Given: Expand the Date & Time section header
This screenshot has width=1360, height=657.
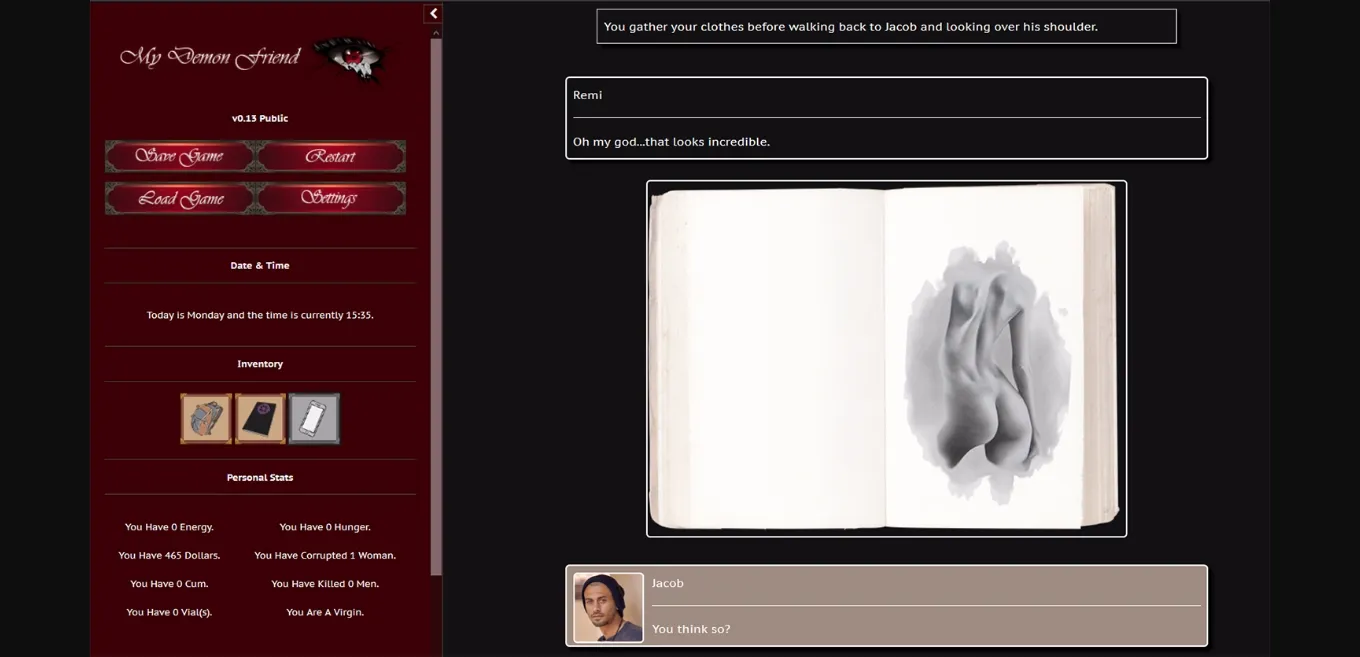Looking at the screenshot, I should (x=259, y=265).
